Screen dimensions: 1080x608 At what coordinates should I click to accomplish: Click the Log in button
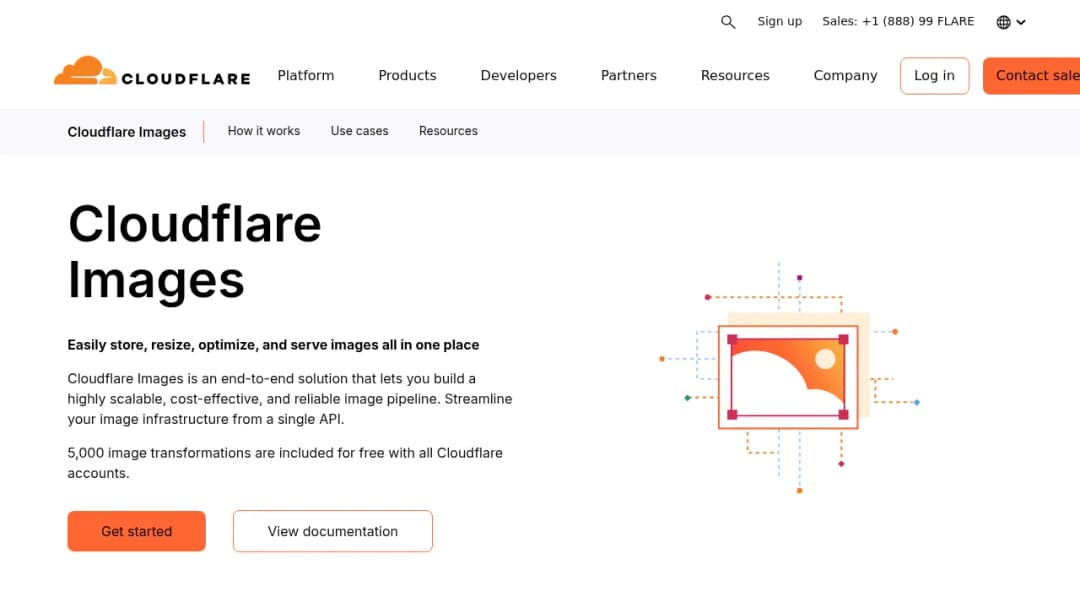tap(935, 76)
